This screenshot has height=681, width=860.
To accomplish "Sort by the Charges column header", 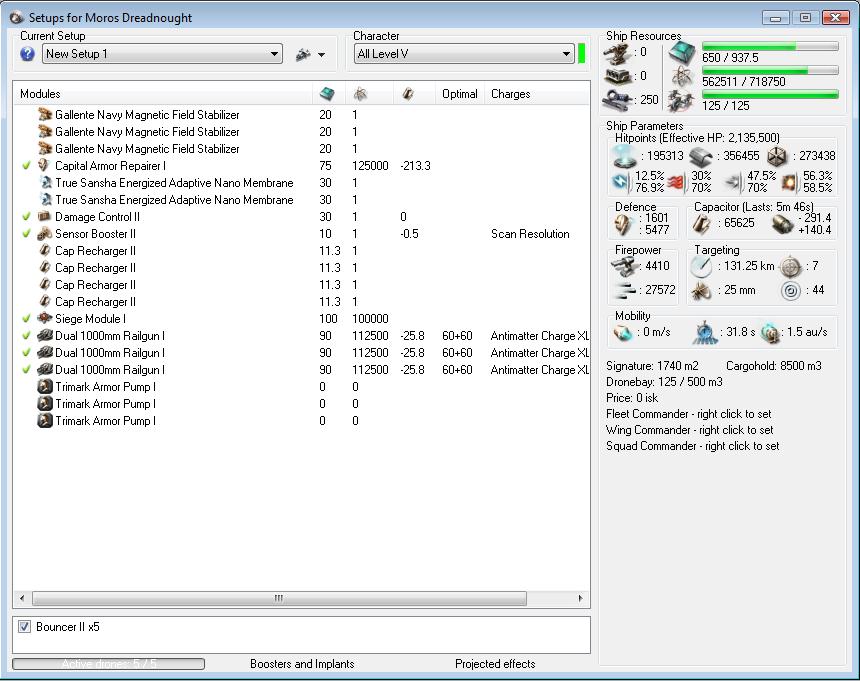I will click(537, 94).
